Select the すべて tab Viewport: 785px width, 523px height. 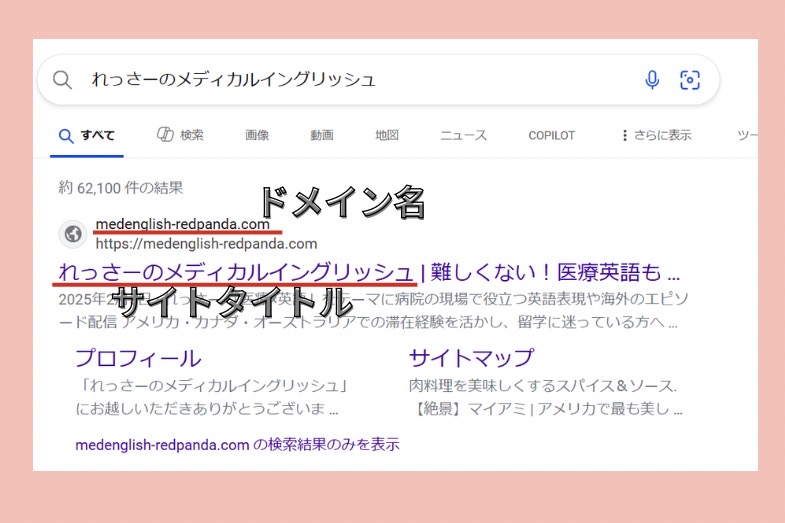(x=87, y=136)
